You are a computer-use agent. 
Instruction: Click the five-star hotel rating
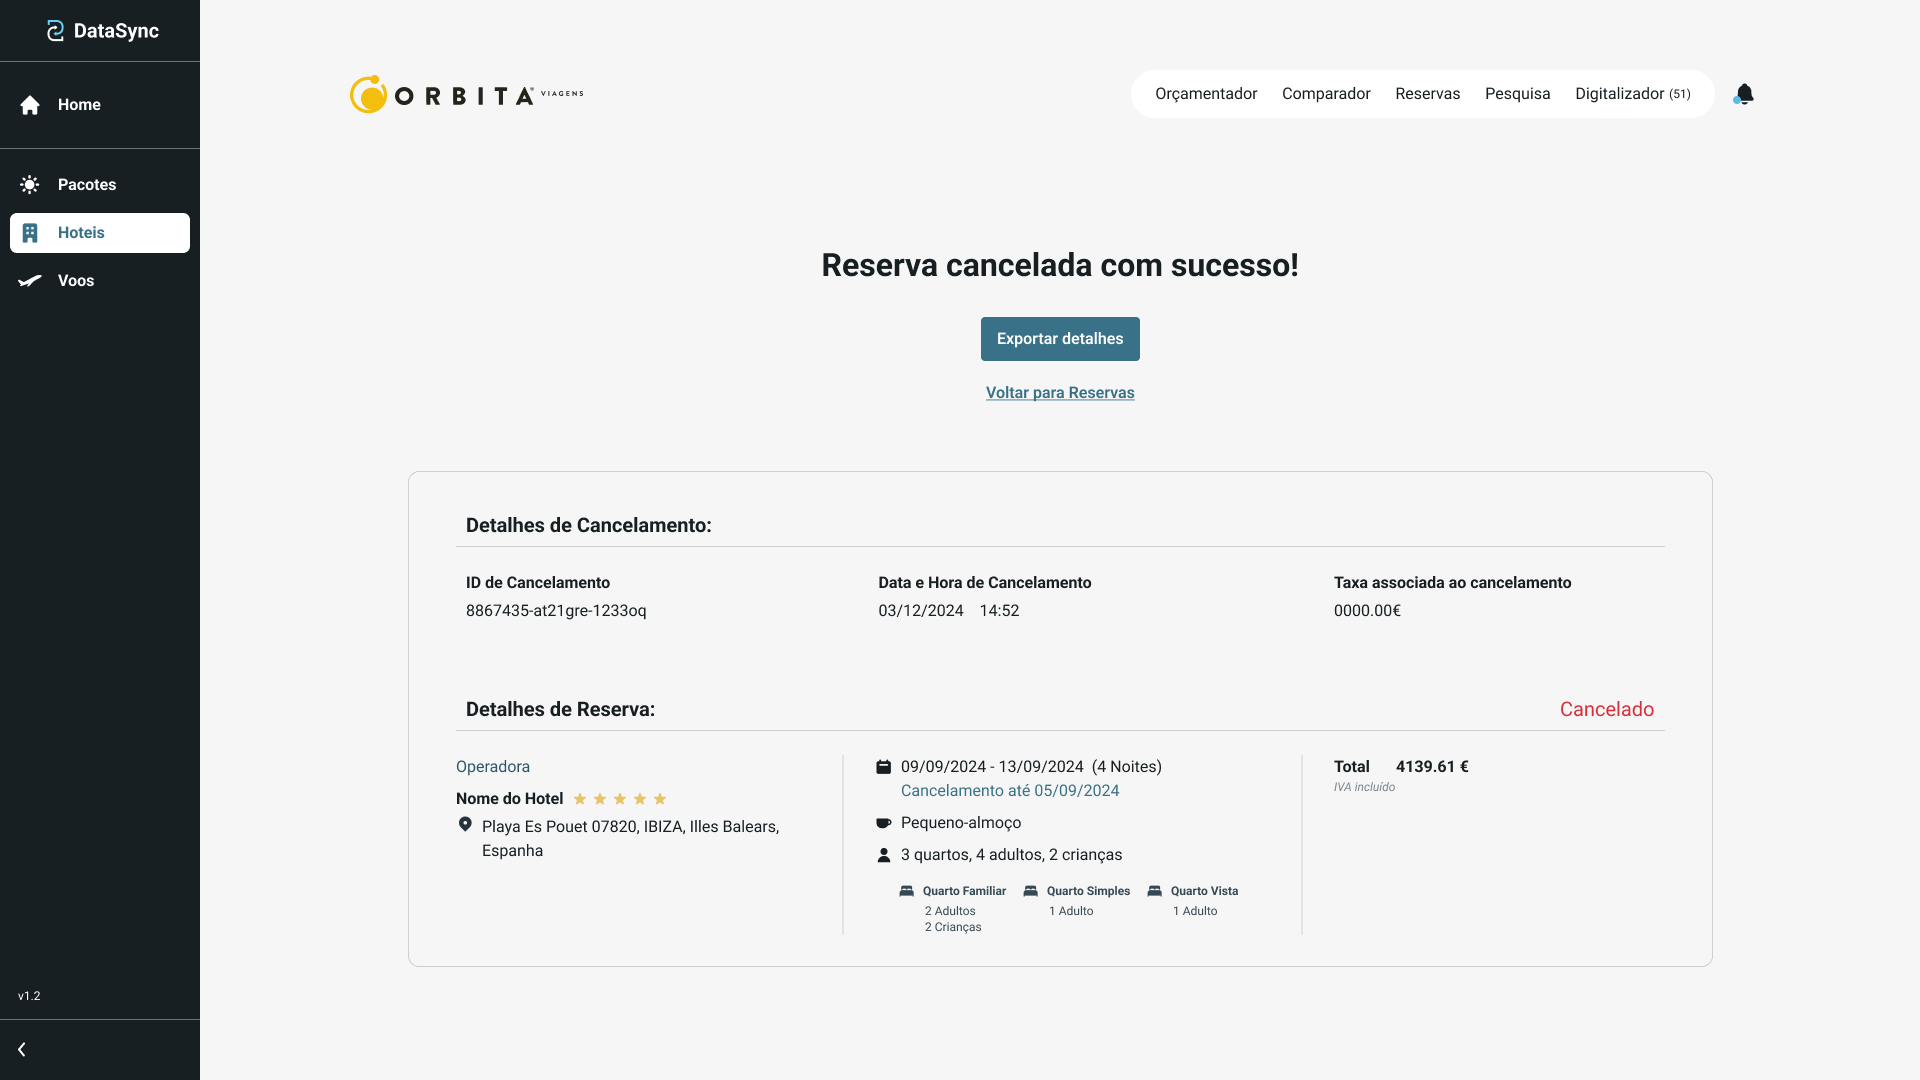pyautogui.click(x=619, y=799)
